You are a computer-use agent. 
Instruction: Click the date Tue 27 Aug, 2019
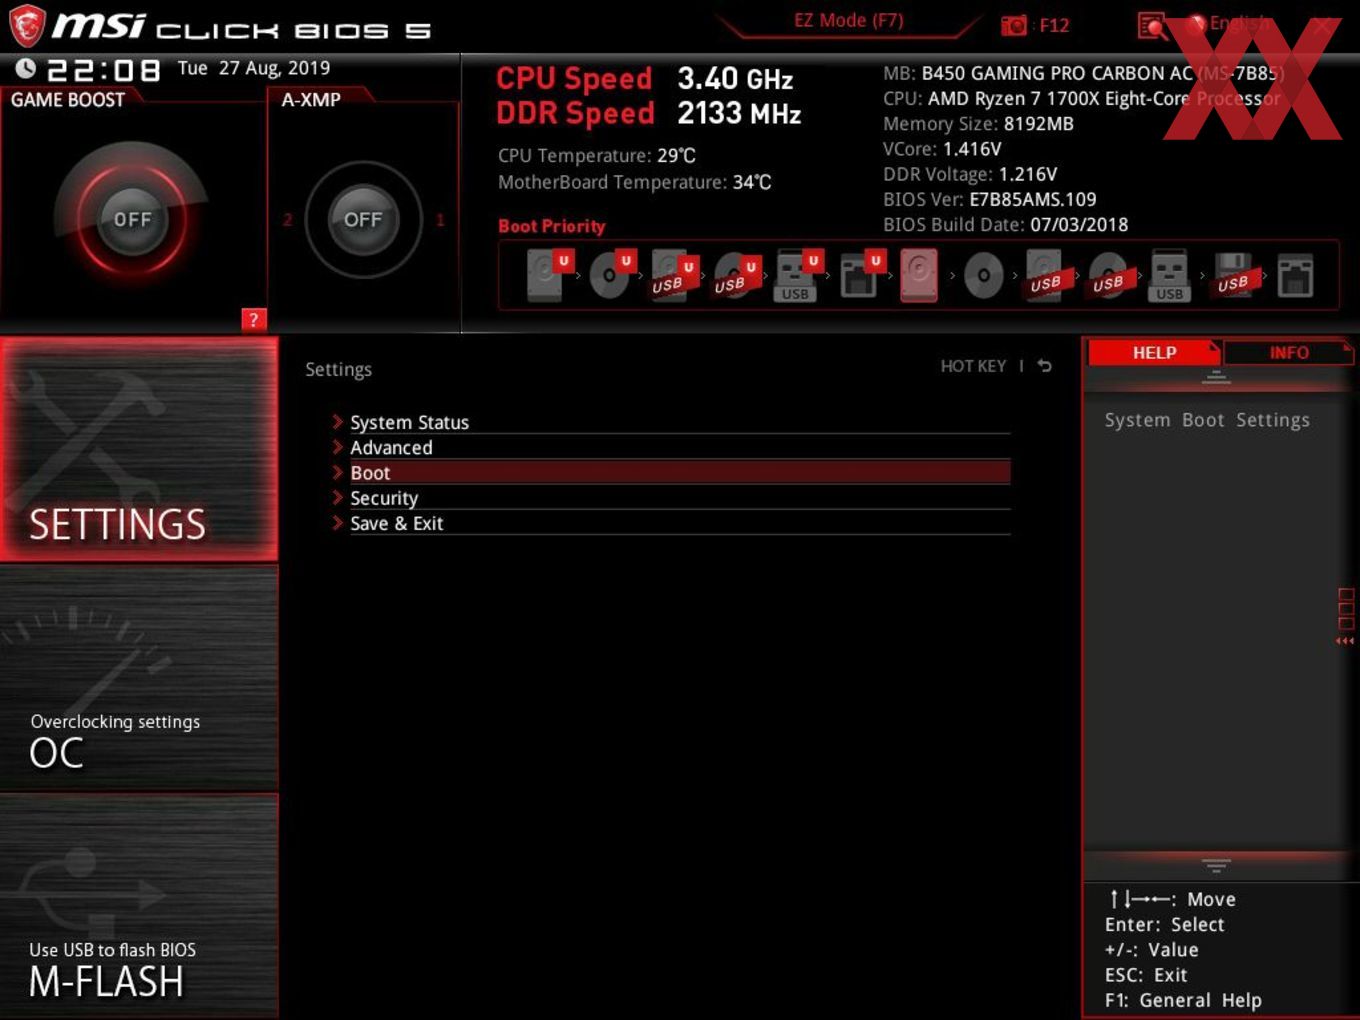pos(254,68)
